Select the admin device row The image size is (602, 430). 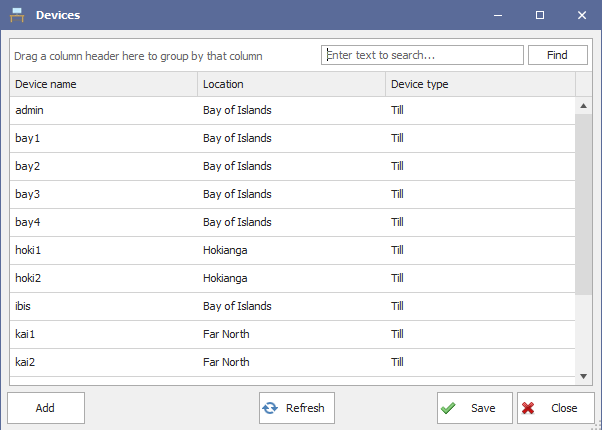293,110
